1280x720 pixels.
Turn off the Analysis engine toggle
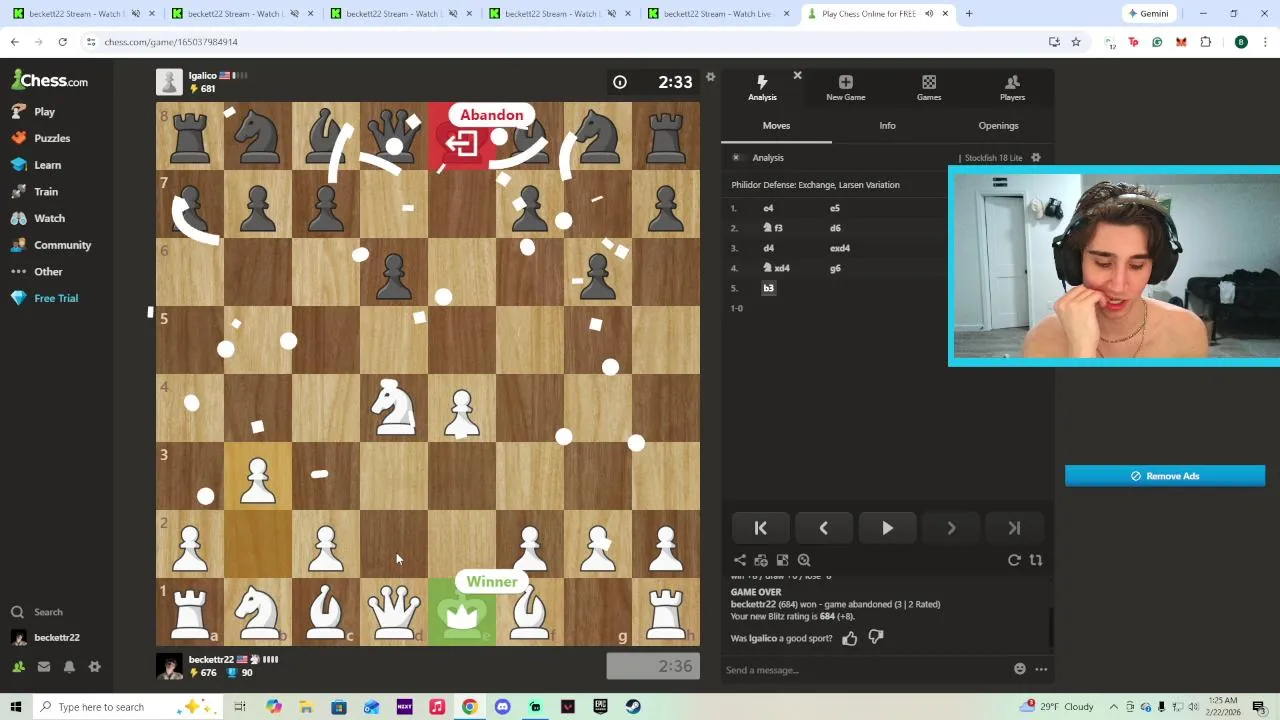coord(736,158)
